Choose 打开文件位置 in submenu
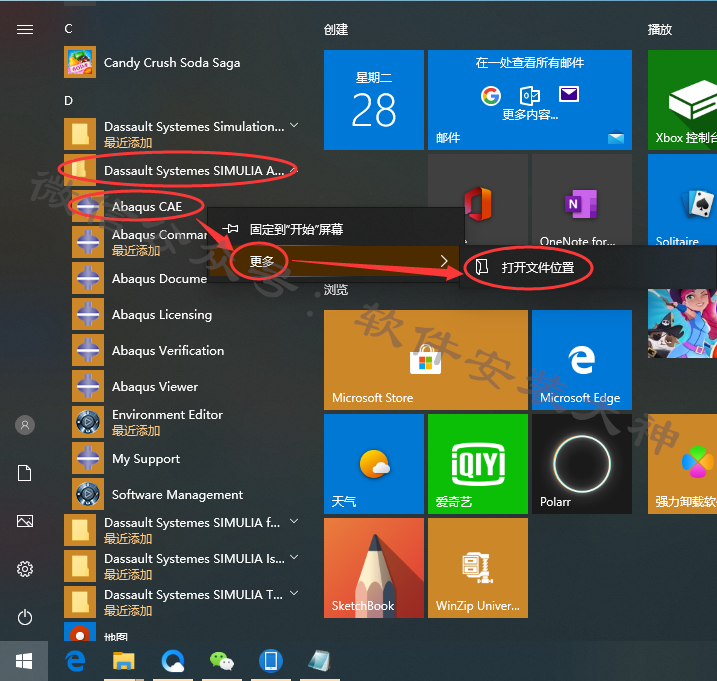The image size is (717, 681). [588, 267]
